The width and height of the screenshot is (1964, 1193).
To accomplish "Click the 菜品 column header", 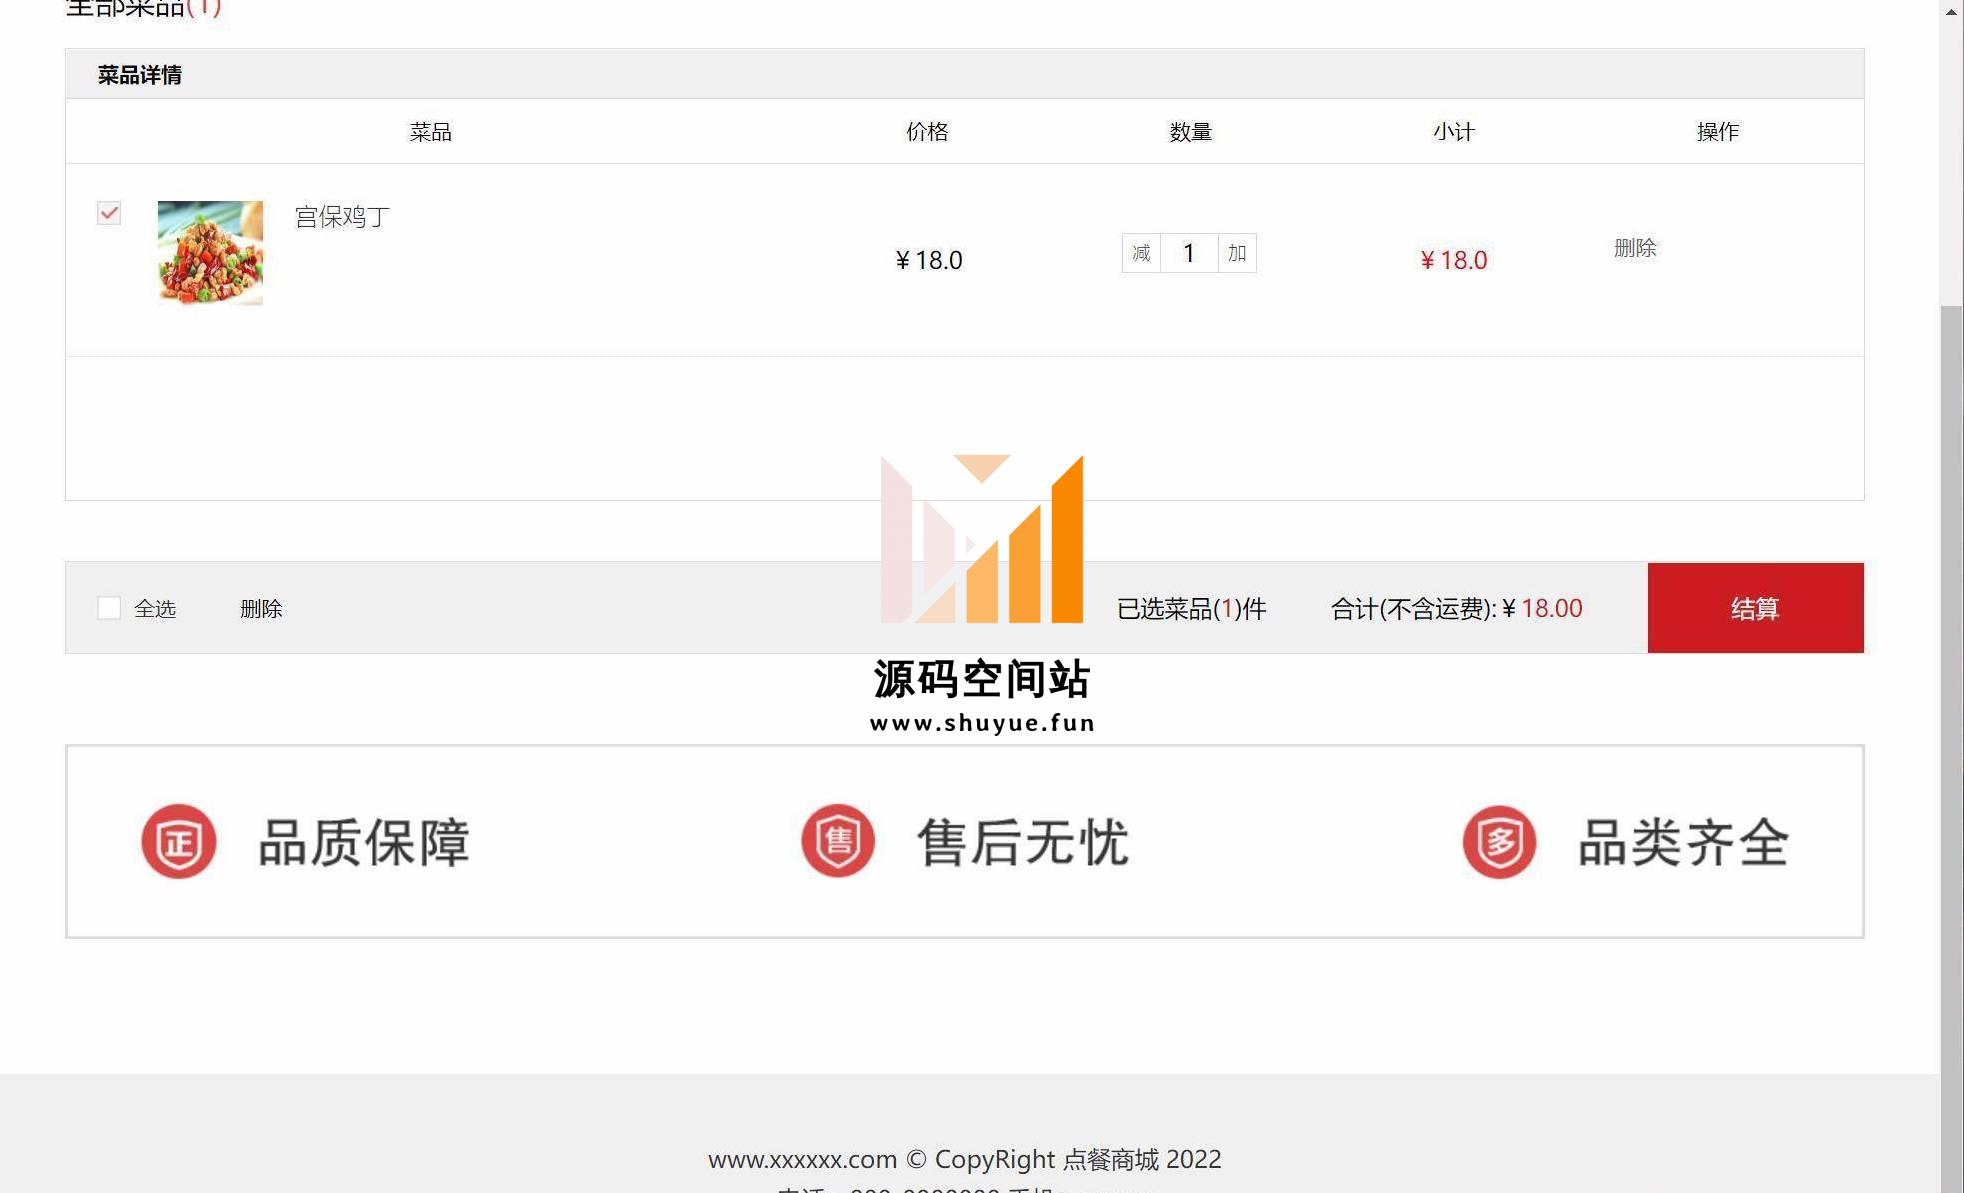I will pos(430,132).
